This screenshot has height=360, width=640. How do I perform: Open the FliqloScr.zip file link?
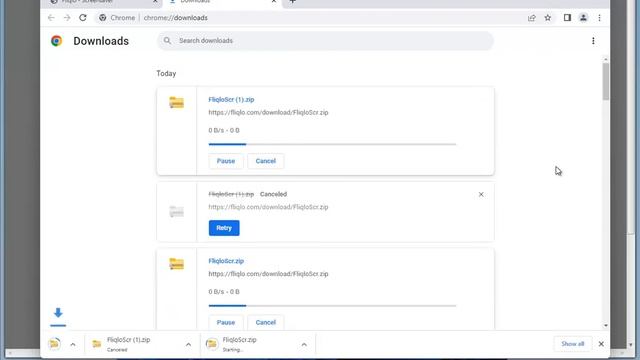226,261
